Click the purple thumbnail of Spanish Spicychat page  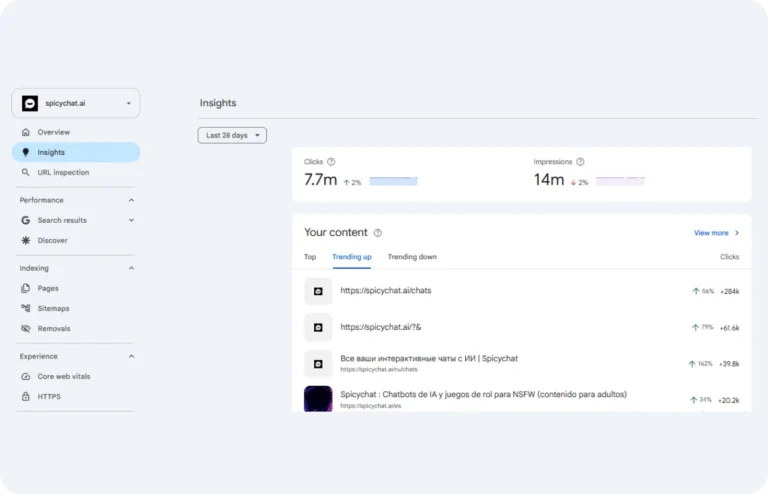coord(318,399)
